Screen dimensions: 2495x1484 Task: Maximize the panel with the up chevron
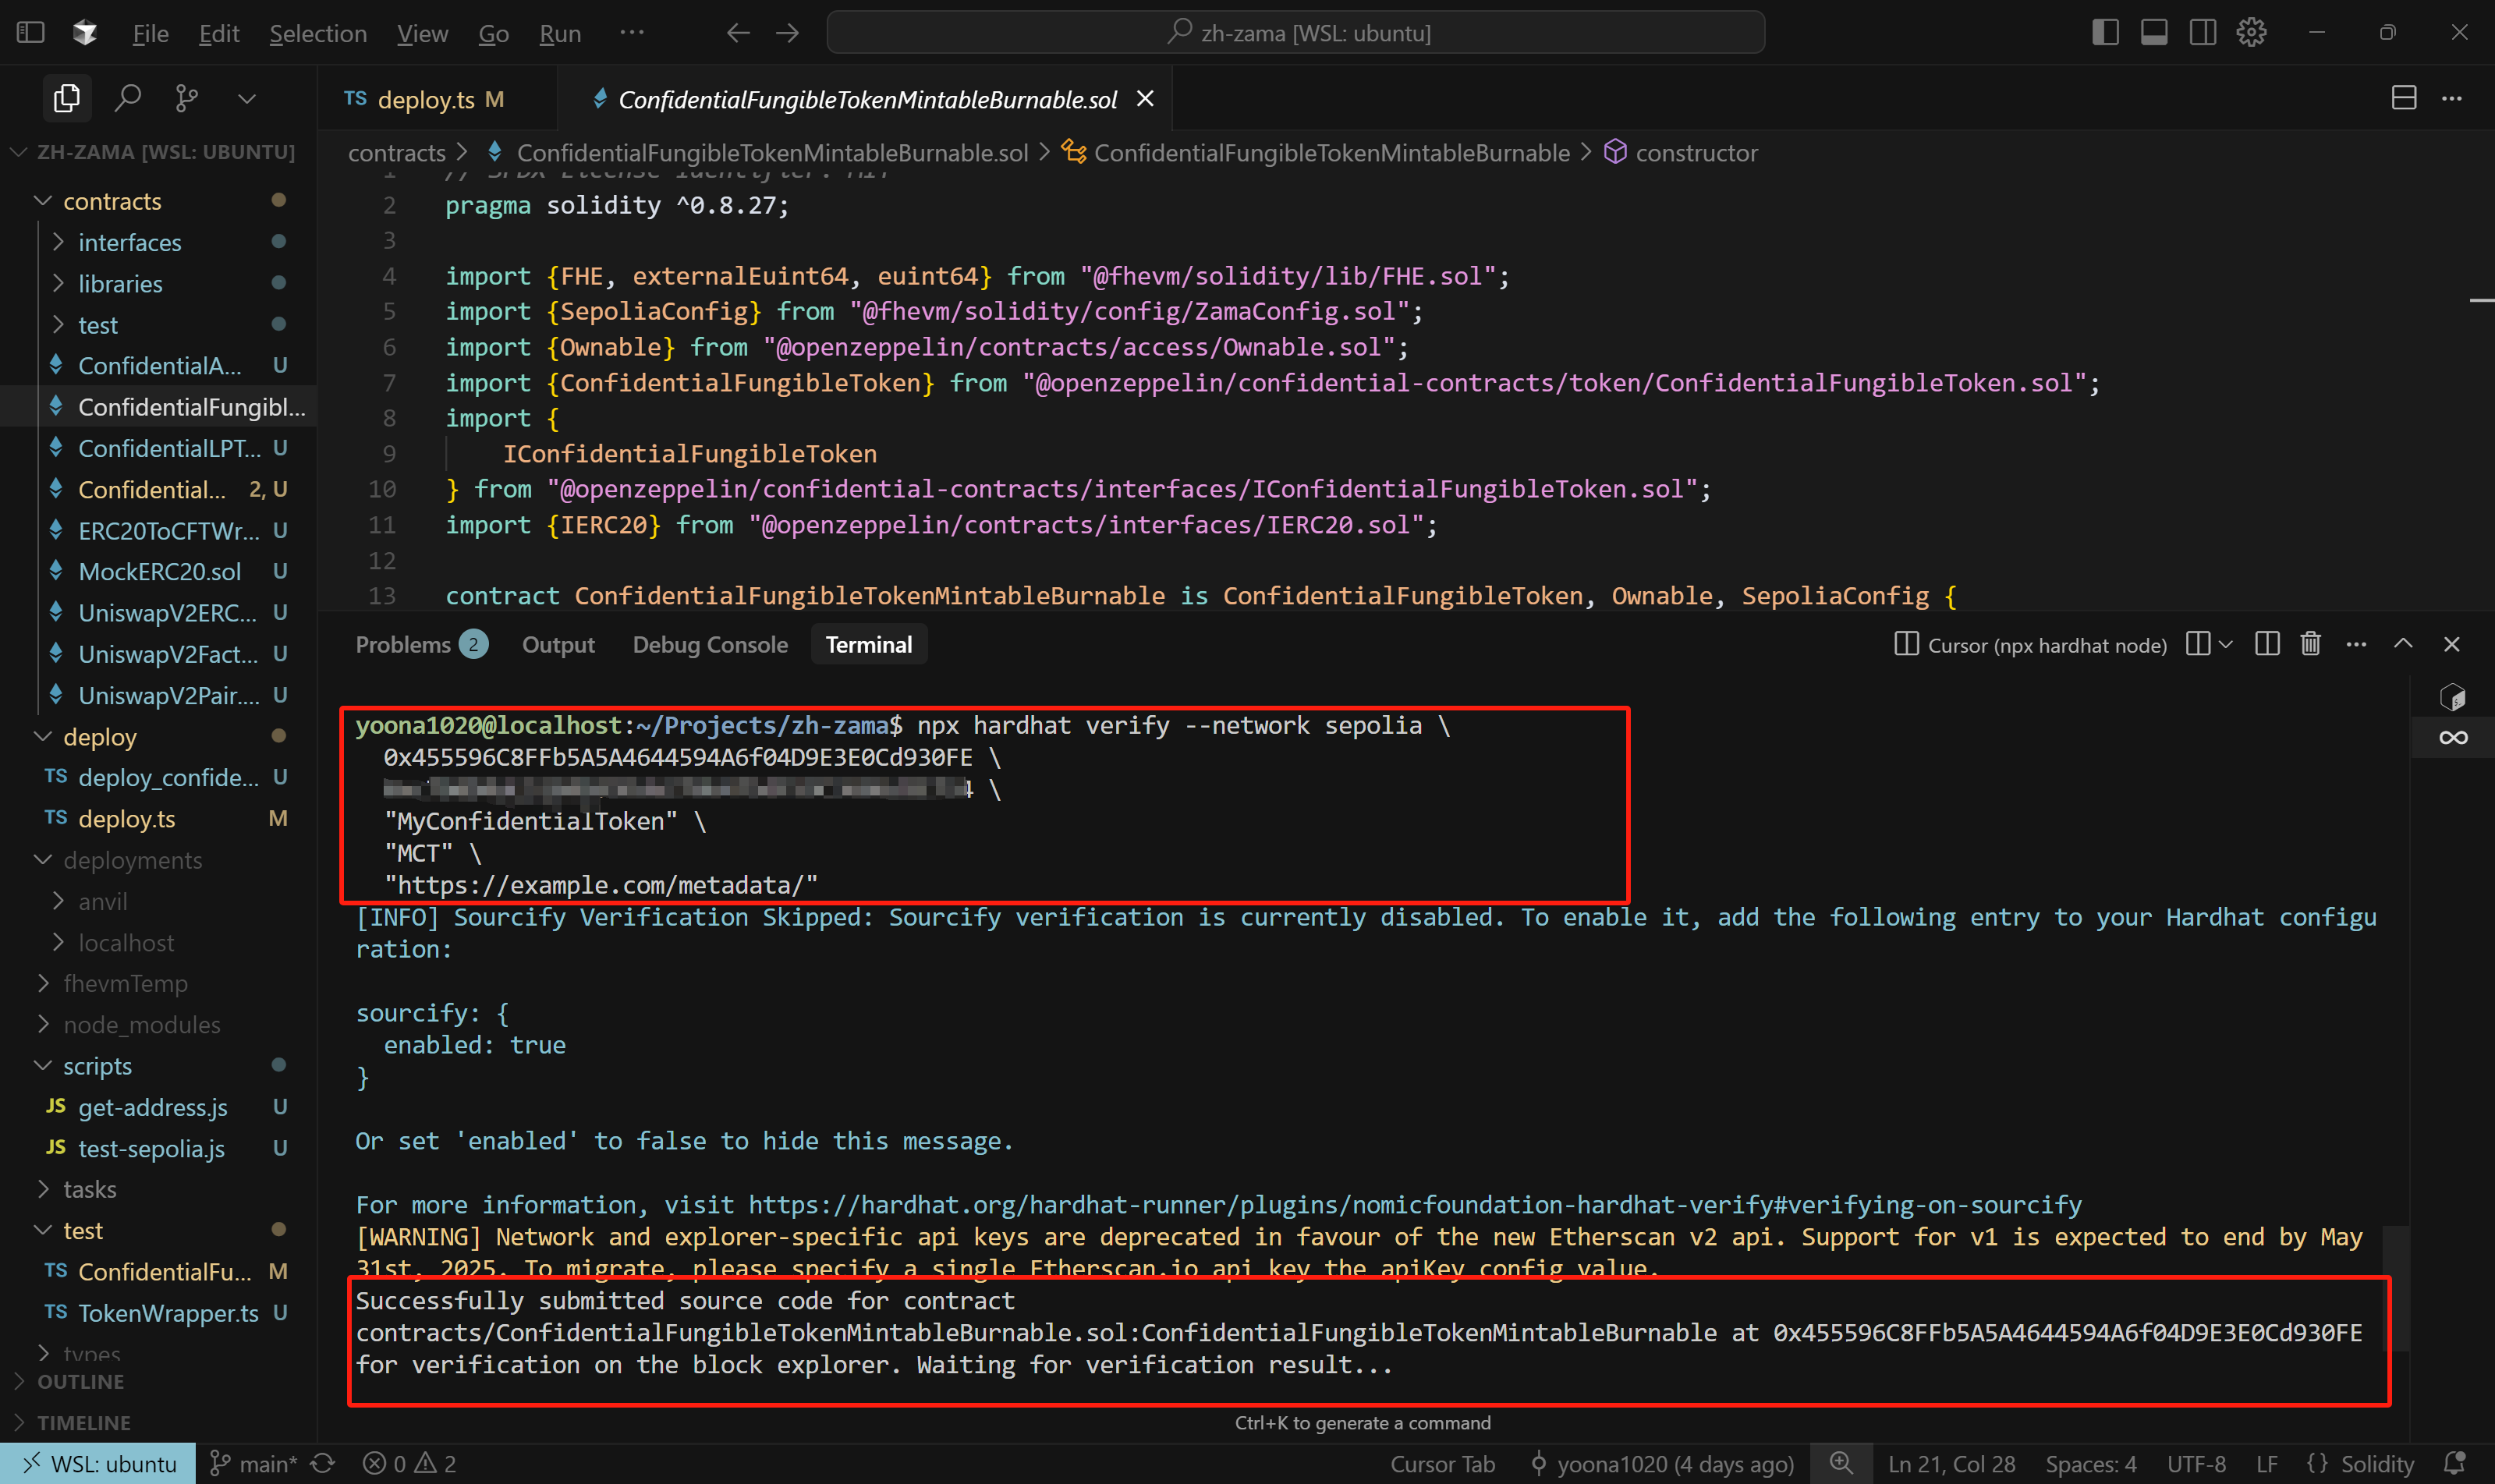(x=2403, y=644)
